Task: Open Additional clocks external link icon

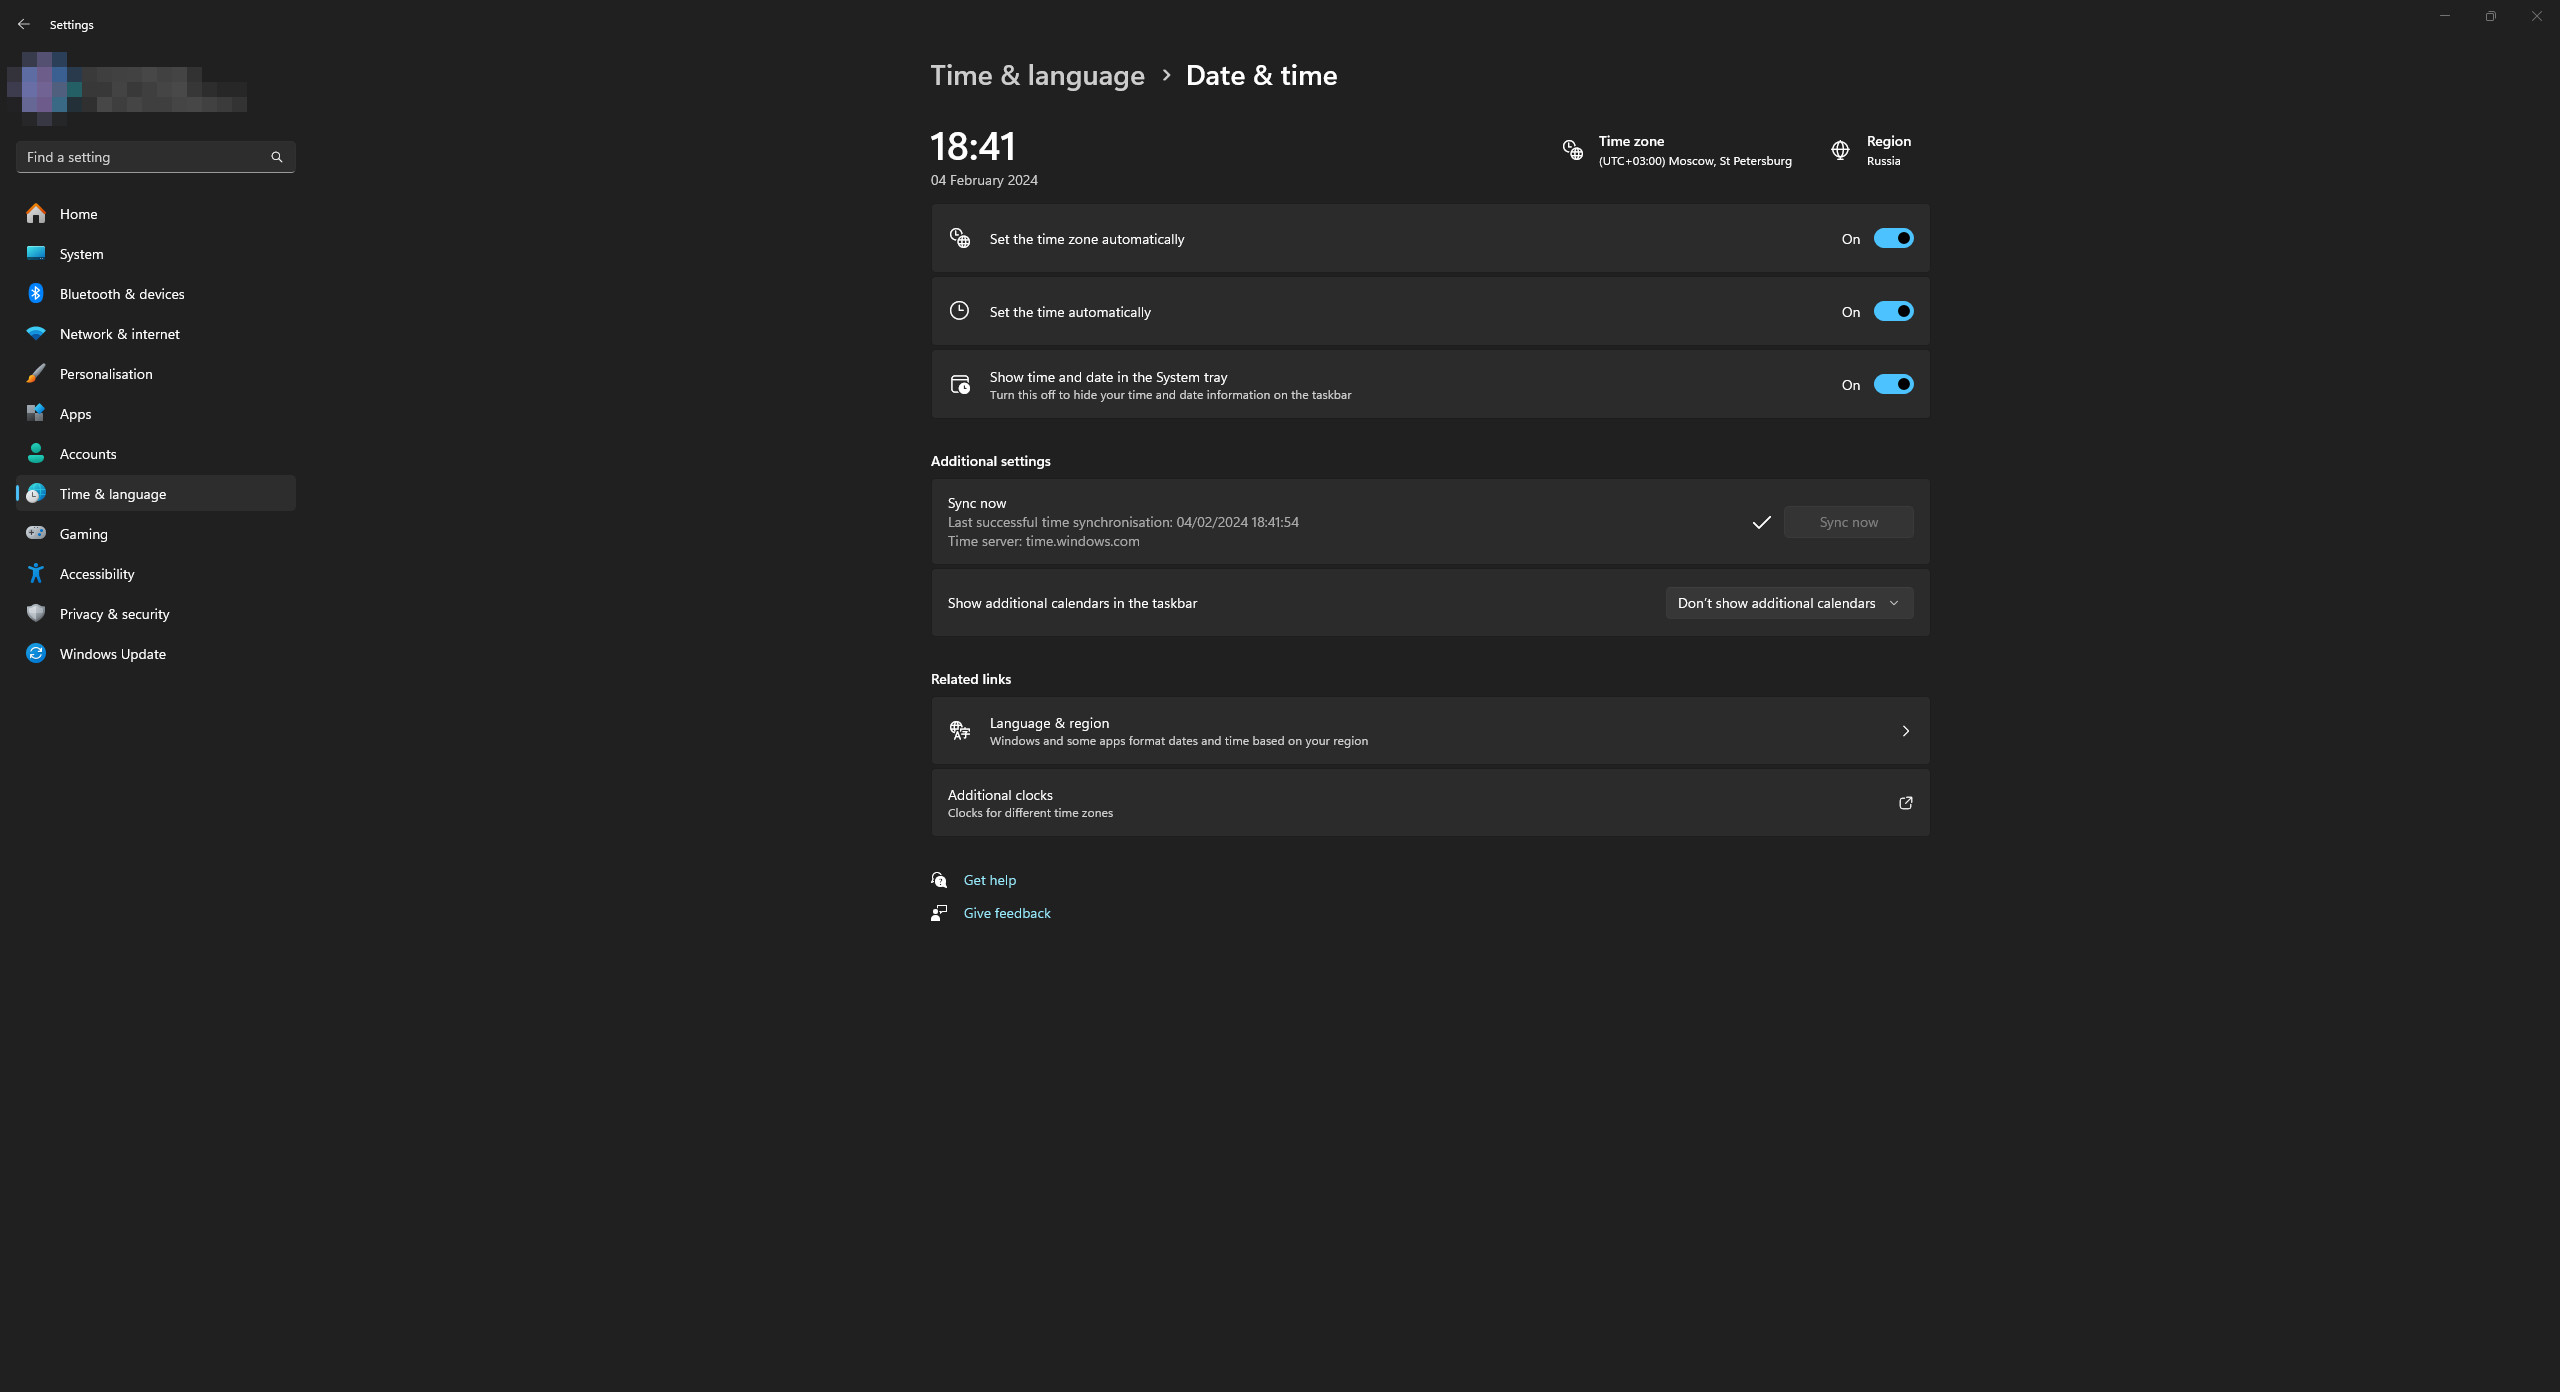Action: coord(1905,803)
